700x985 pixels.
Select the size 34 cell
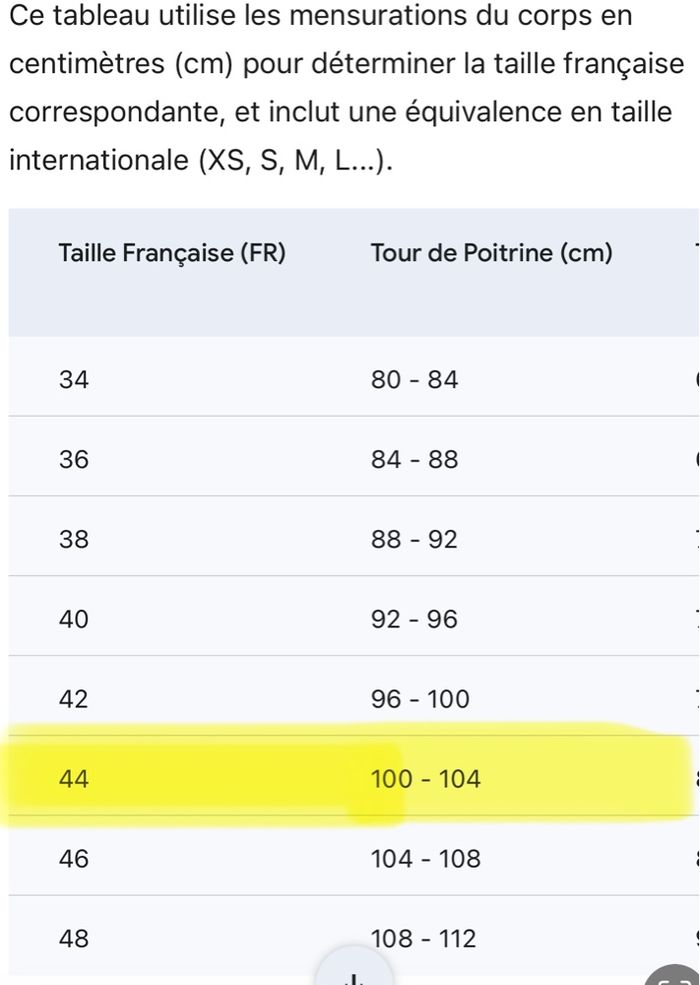click(75, 380)
